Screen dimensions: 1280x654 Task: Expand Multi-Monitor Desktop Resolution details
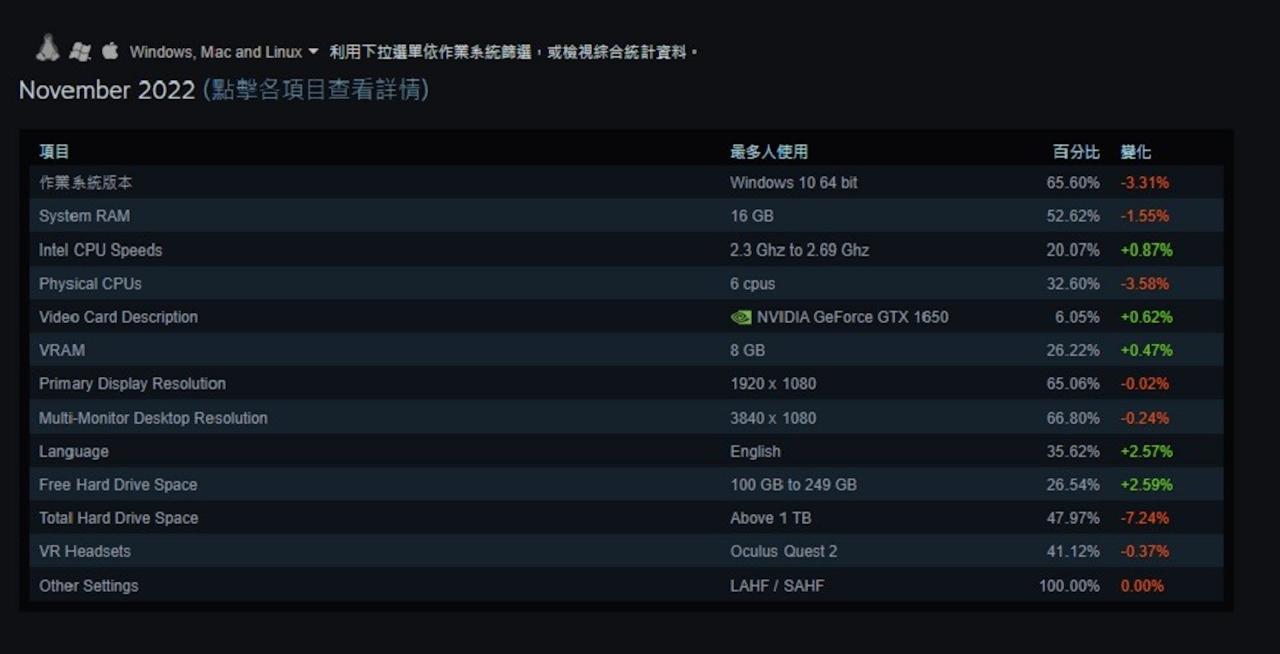point(153,418)
